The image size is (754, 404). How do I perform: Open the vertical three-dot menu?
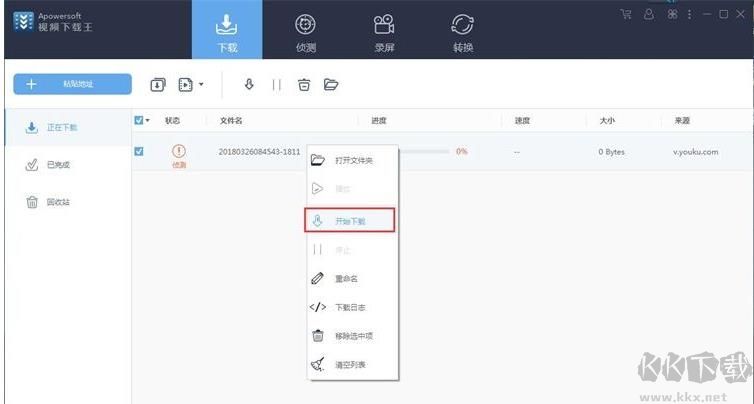click(690, 14)
